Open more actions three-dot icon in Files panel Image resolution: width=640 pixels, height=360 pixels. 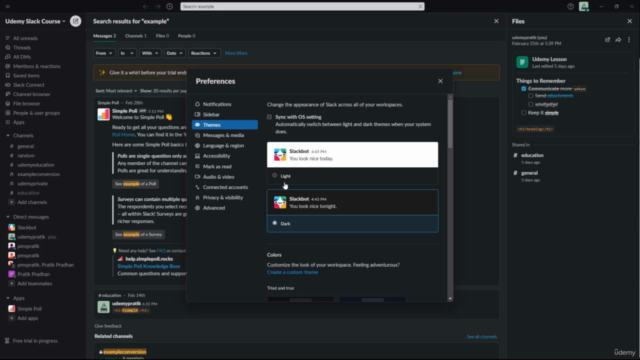(x=629, y=40)
